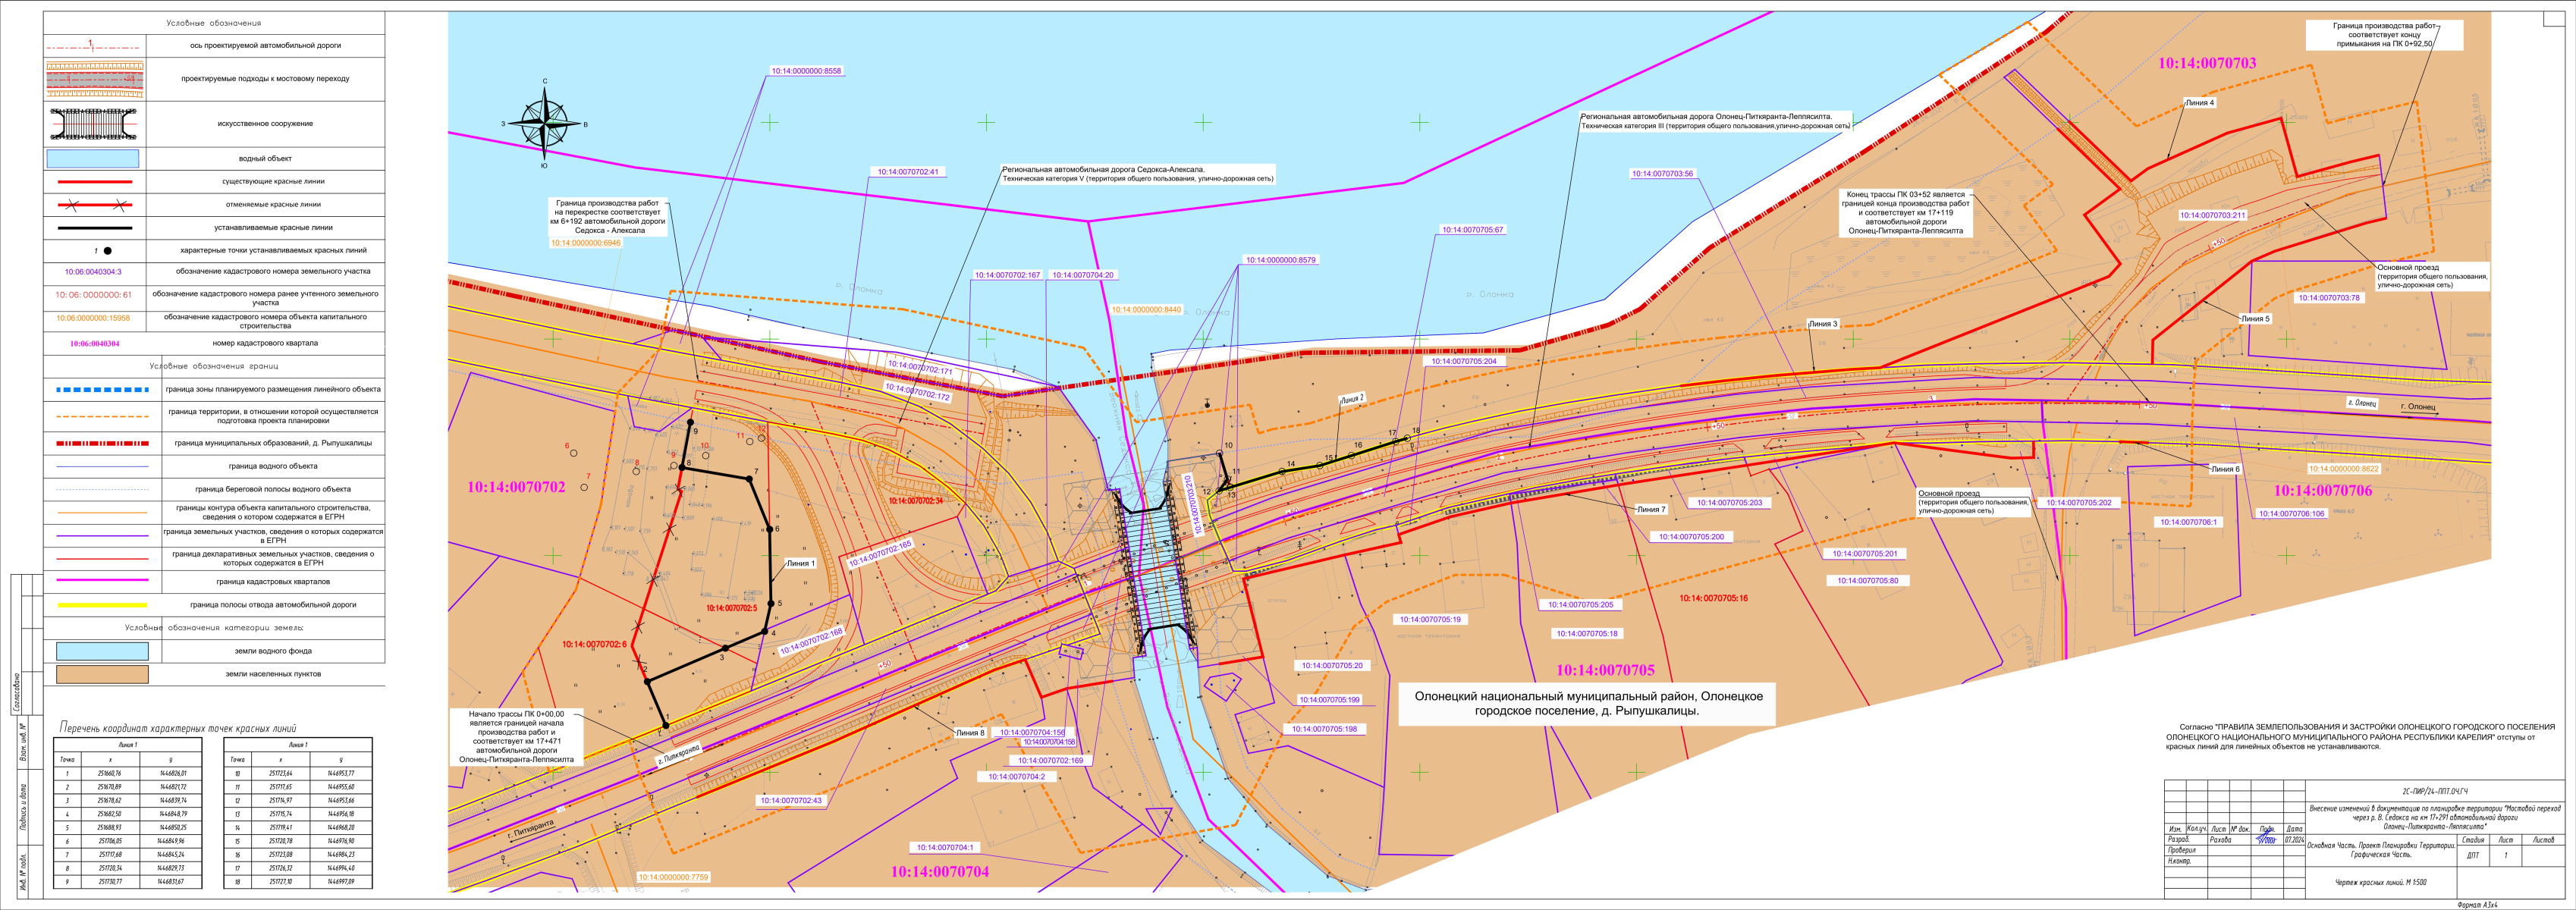Click the characteristic point dot legend symbol
Screen dimensions: 2576x910
(107, 251)
